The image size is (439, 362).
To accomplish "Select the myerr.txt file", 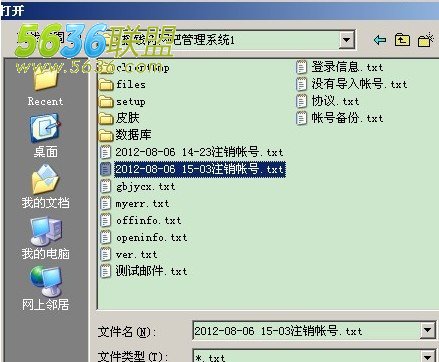I will pos(135,203).
